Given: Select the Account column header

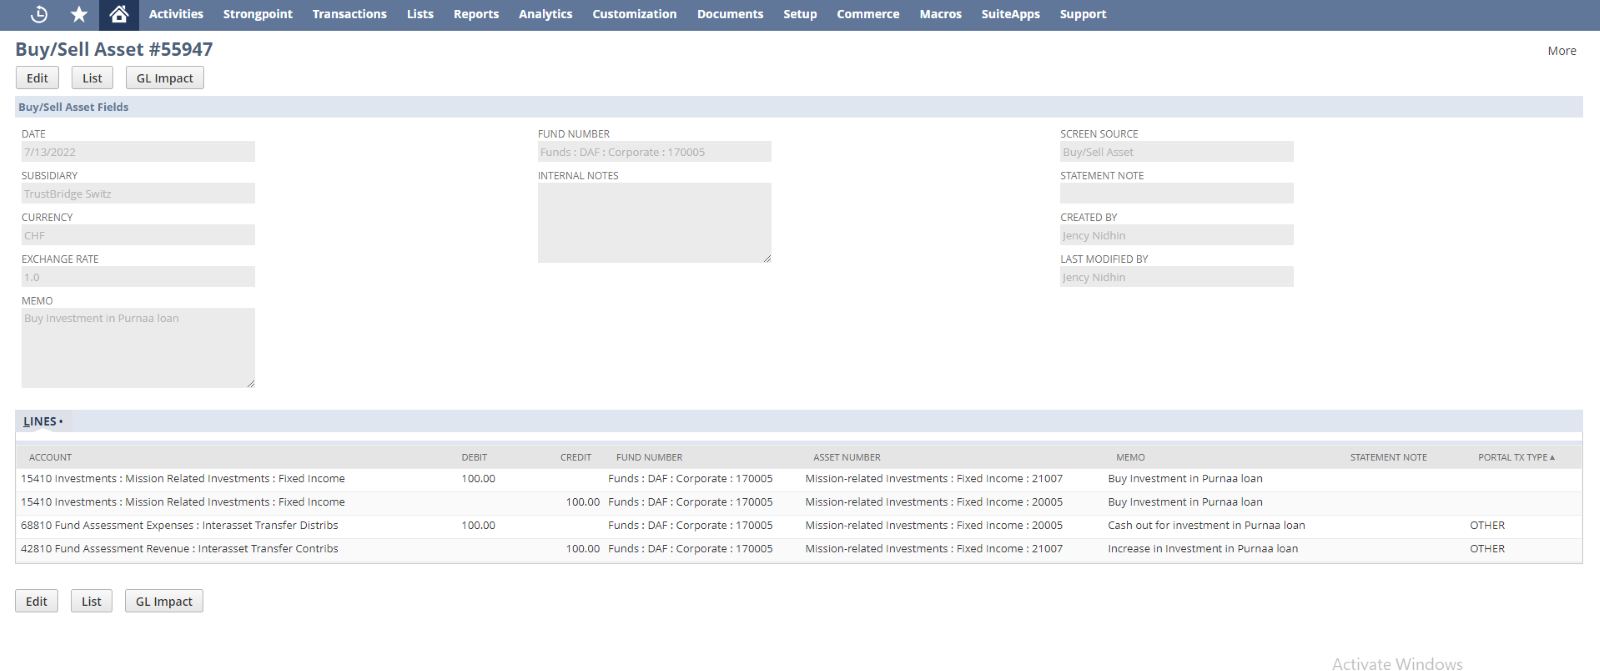Looking at the screenshot, I should [50, 457].
